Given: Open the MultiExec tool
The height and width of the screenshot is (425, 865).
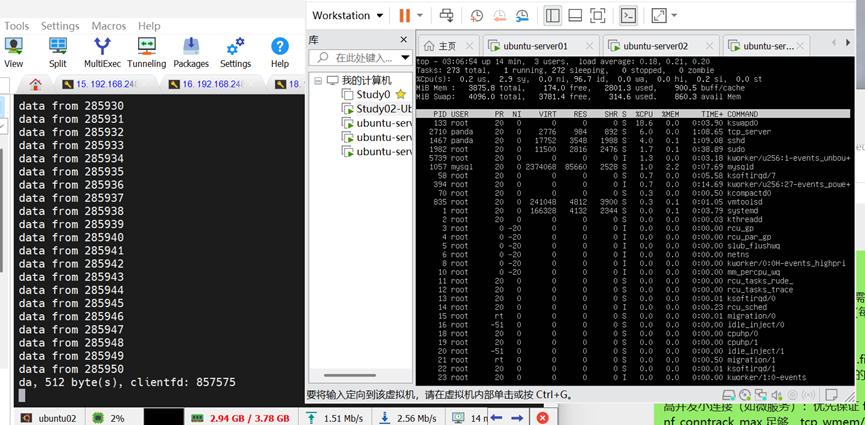Looking at the screenshot, I should coord(102,52).
